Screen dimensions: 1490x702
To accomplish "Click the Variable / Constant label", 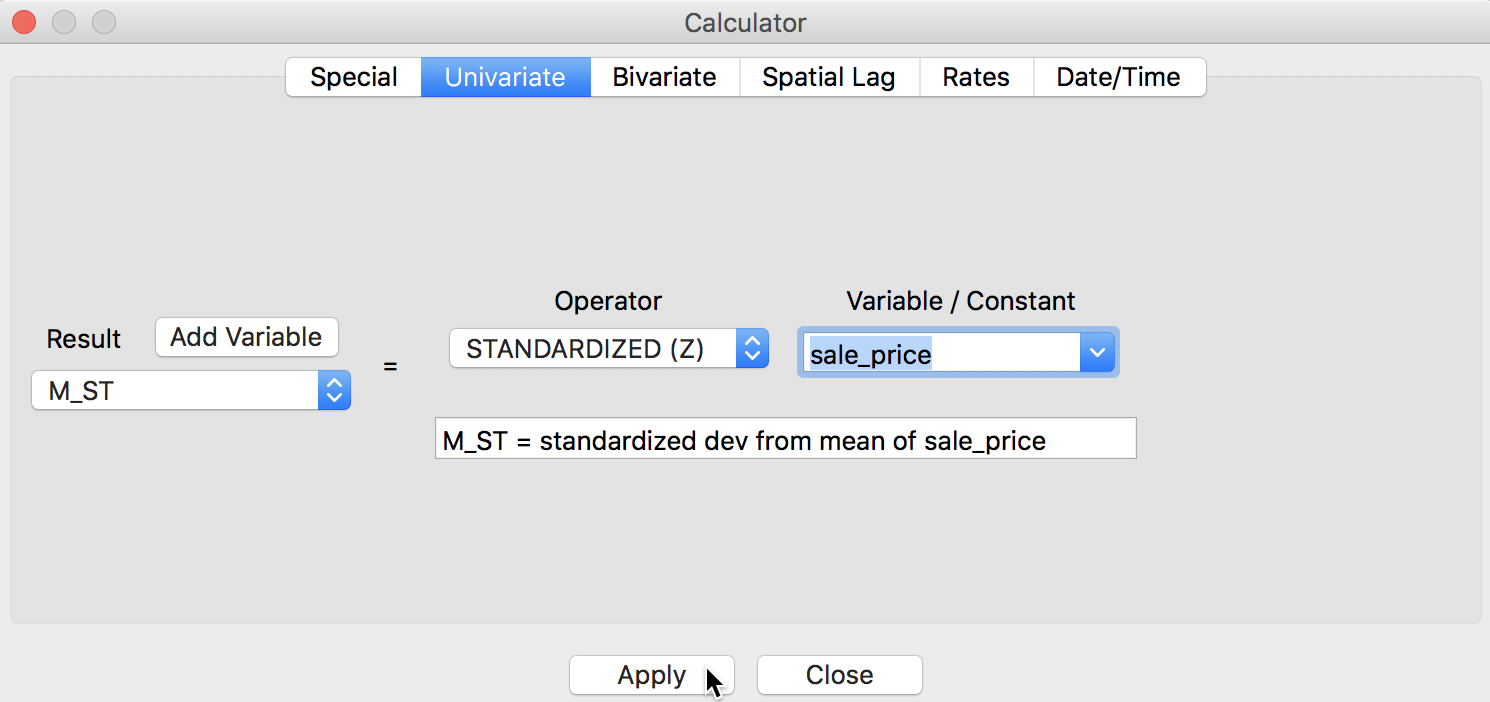I will tap(960, 301).
